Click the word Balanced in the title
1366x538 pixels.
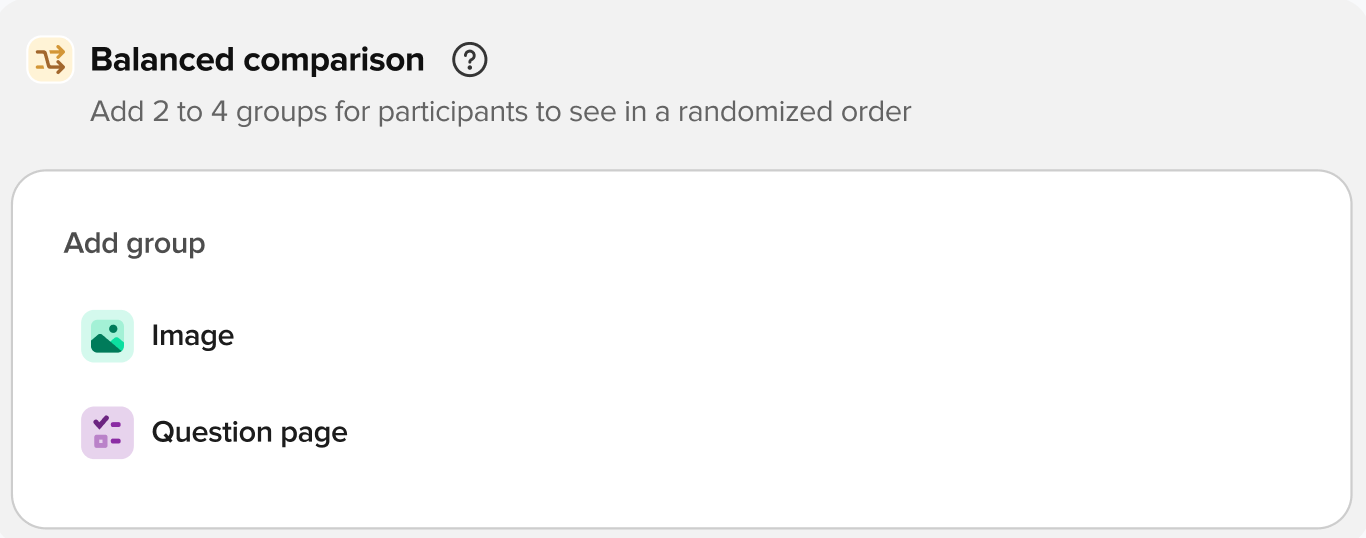pos(163,60)
